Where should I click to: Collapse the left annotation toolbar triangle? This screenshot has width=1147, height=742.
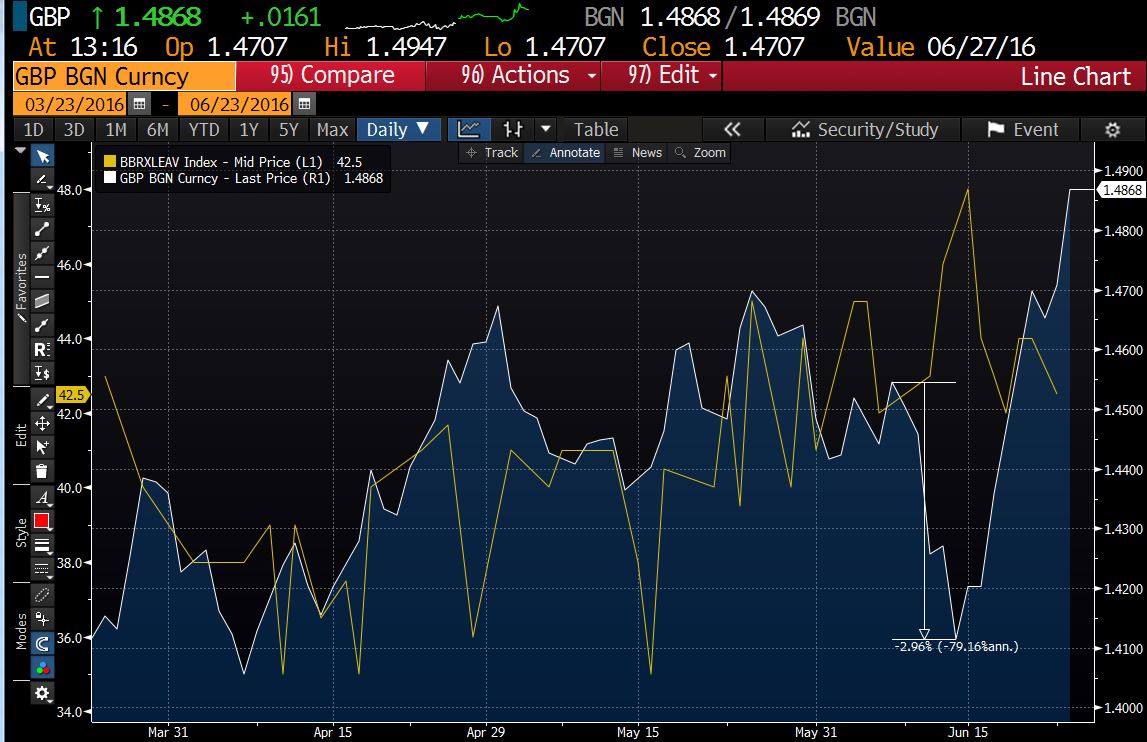(20, 150)
